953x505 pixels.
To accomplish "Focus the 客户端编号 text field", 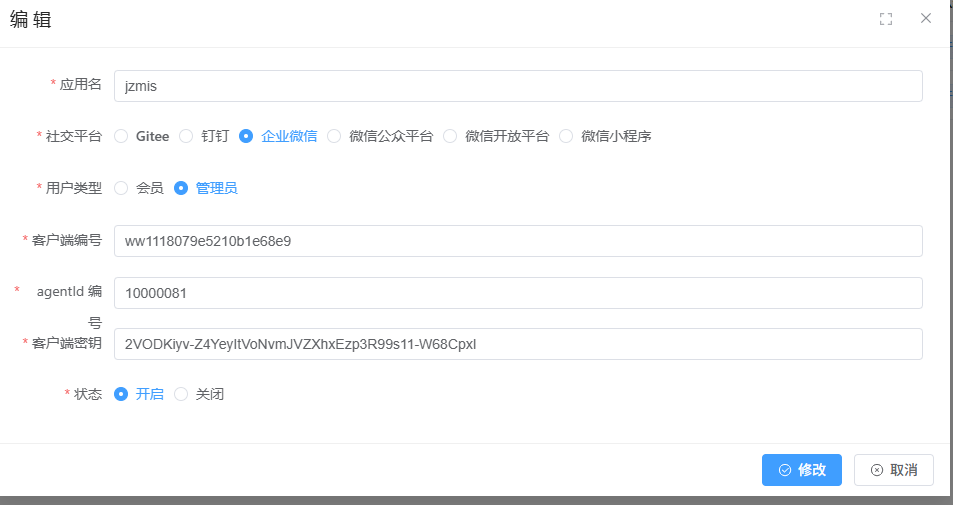I will point(517,241).
